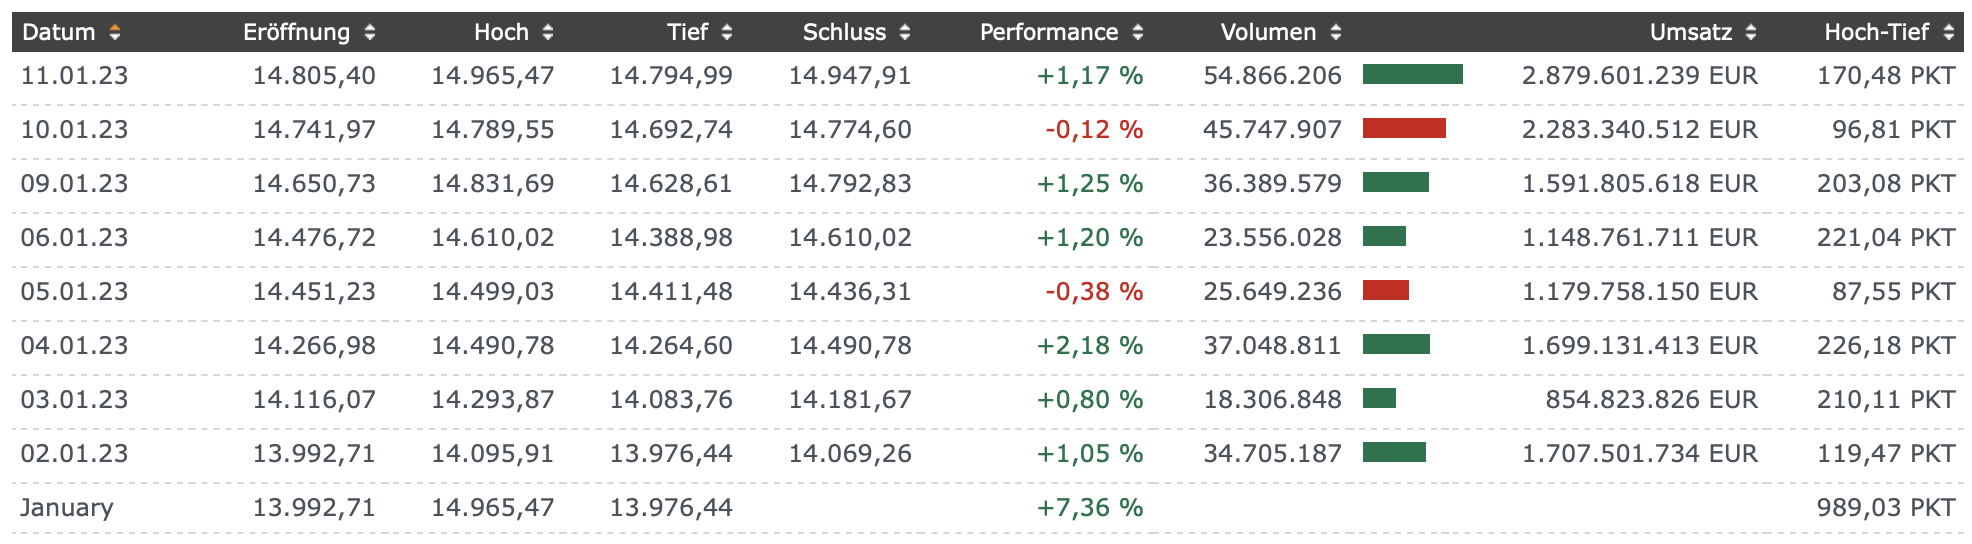Toggle sorting on the Tief column icon
1972x544 pixels.
pos(727,33)
